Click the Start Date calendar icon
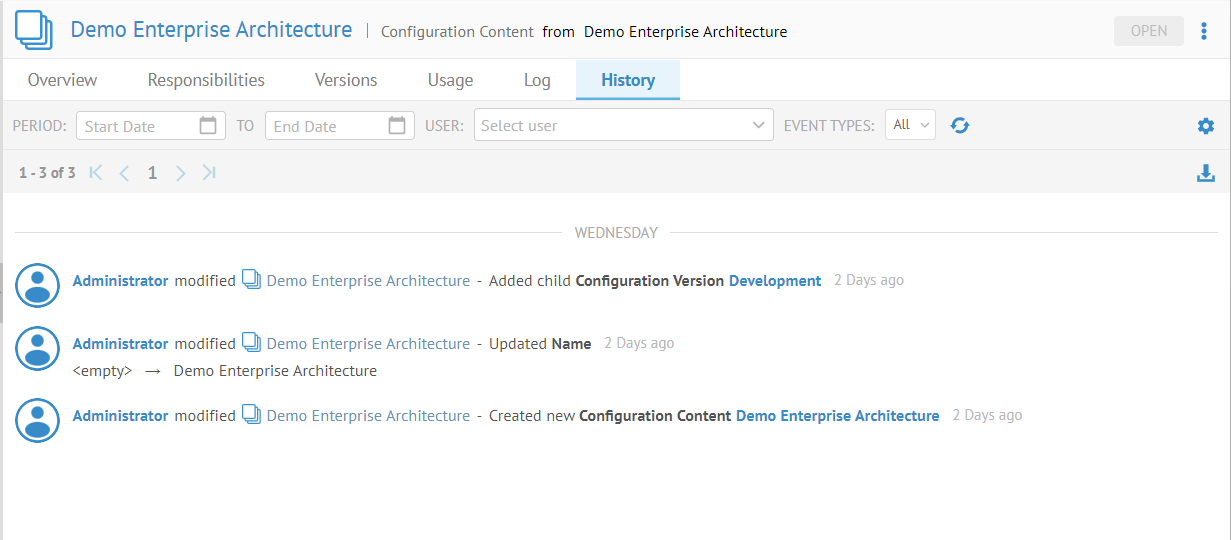The height and width of the screenshot is (540, 1231). pyautogui.click(x=208, y=126)
